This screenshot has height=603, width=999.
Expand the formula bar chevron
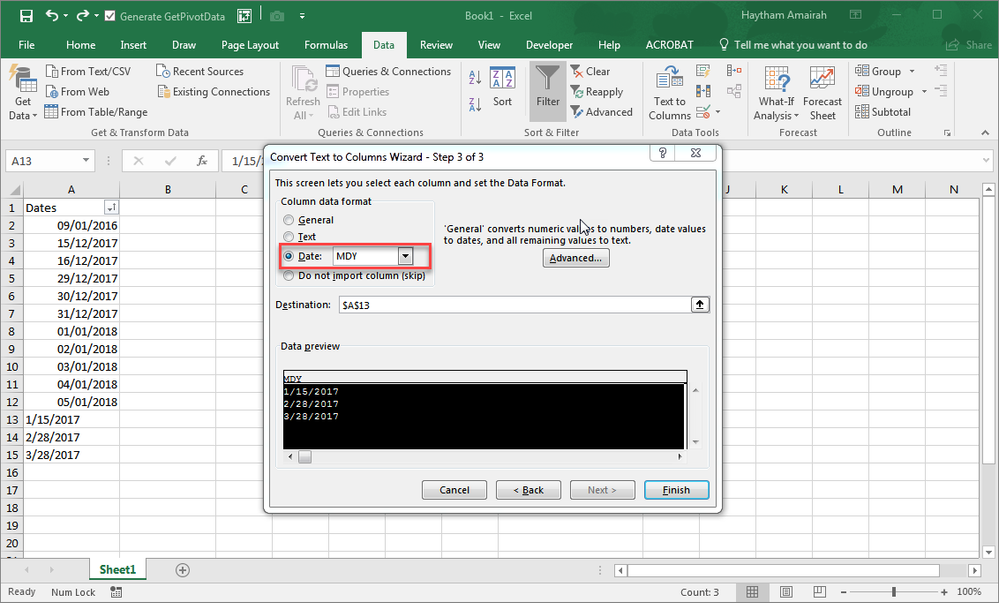(x=987, y=161)
